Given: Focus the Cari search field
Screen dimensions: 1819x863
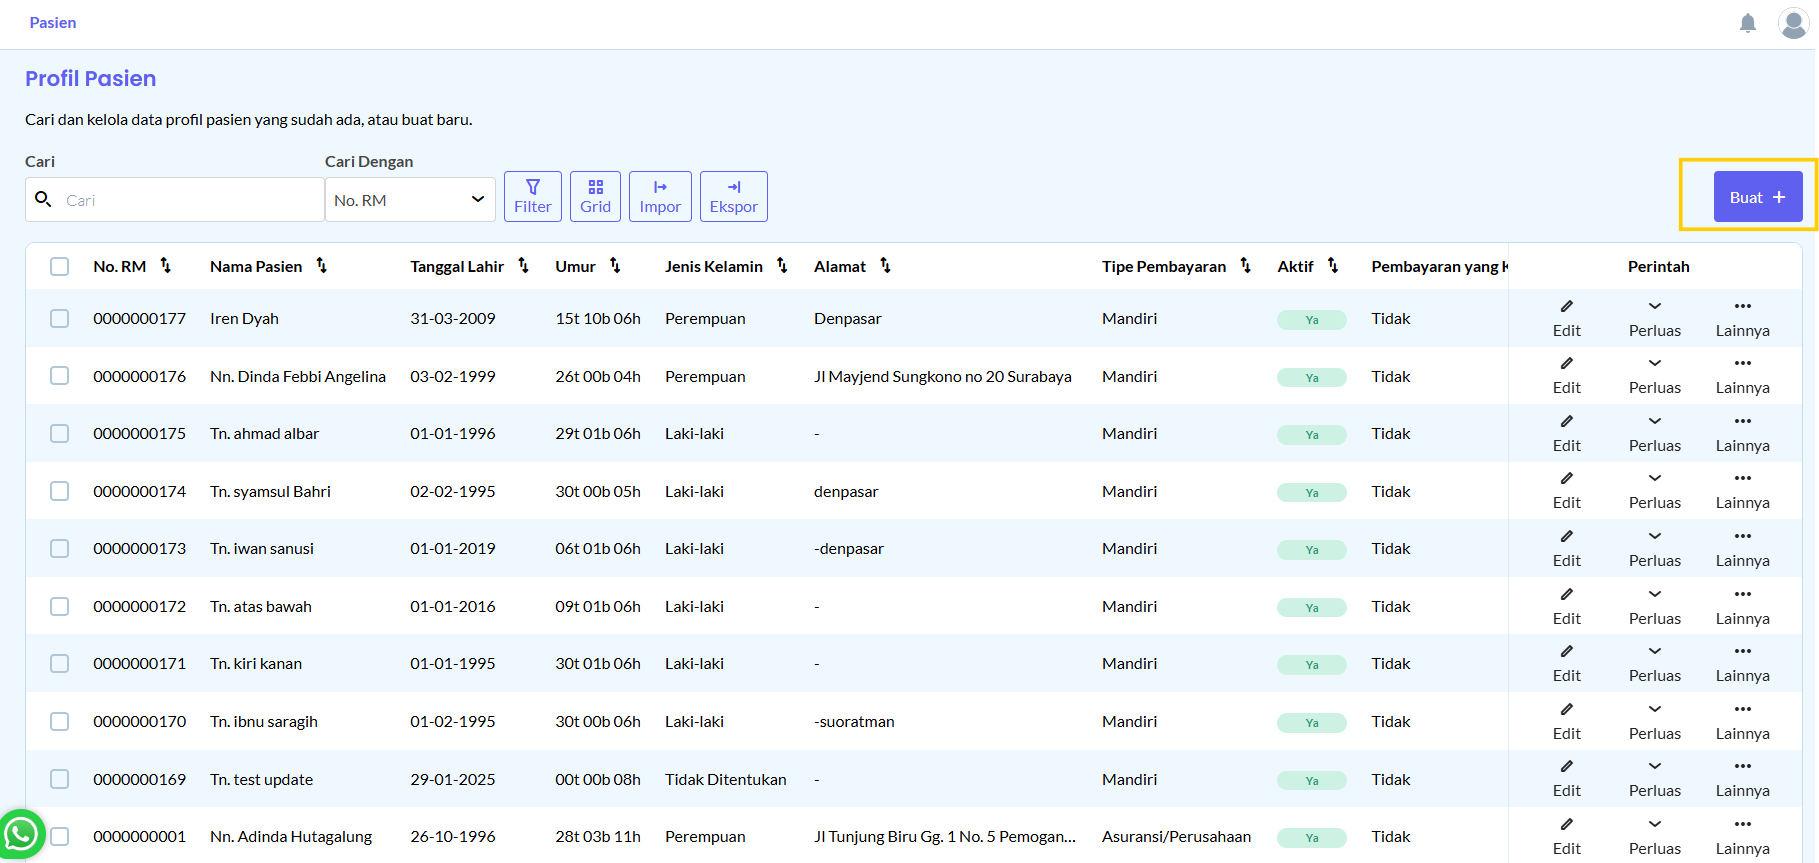Looking at the screenshot, I should coord(175,200).
